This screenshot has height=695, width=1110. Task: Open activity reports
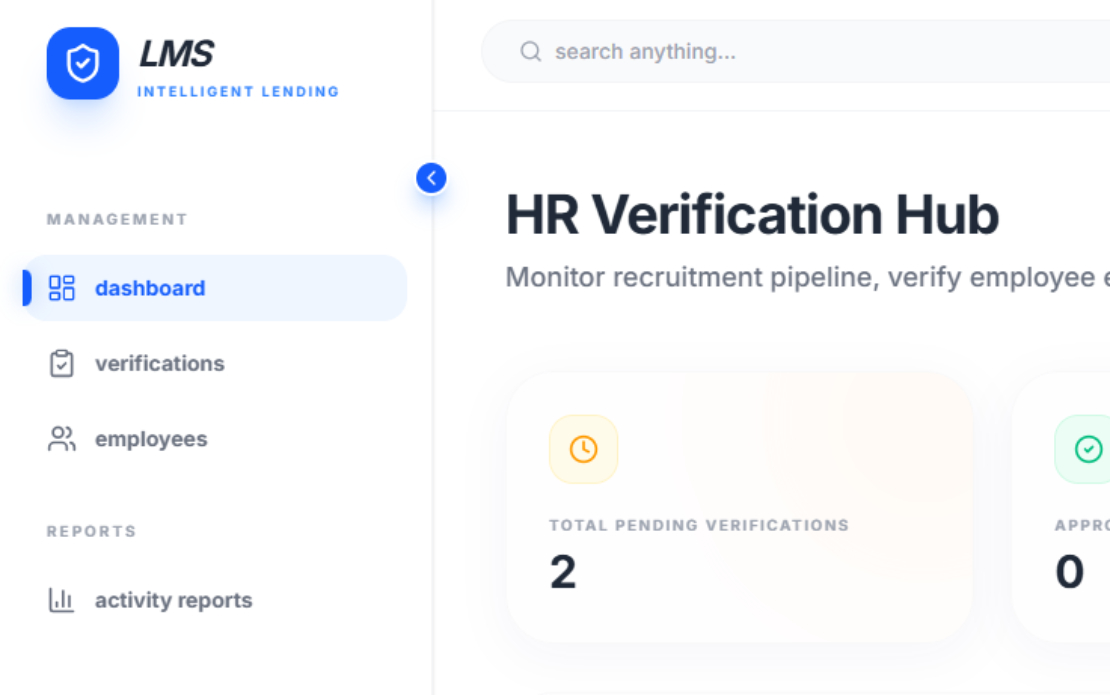tap(215, 600)
